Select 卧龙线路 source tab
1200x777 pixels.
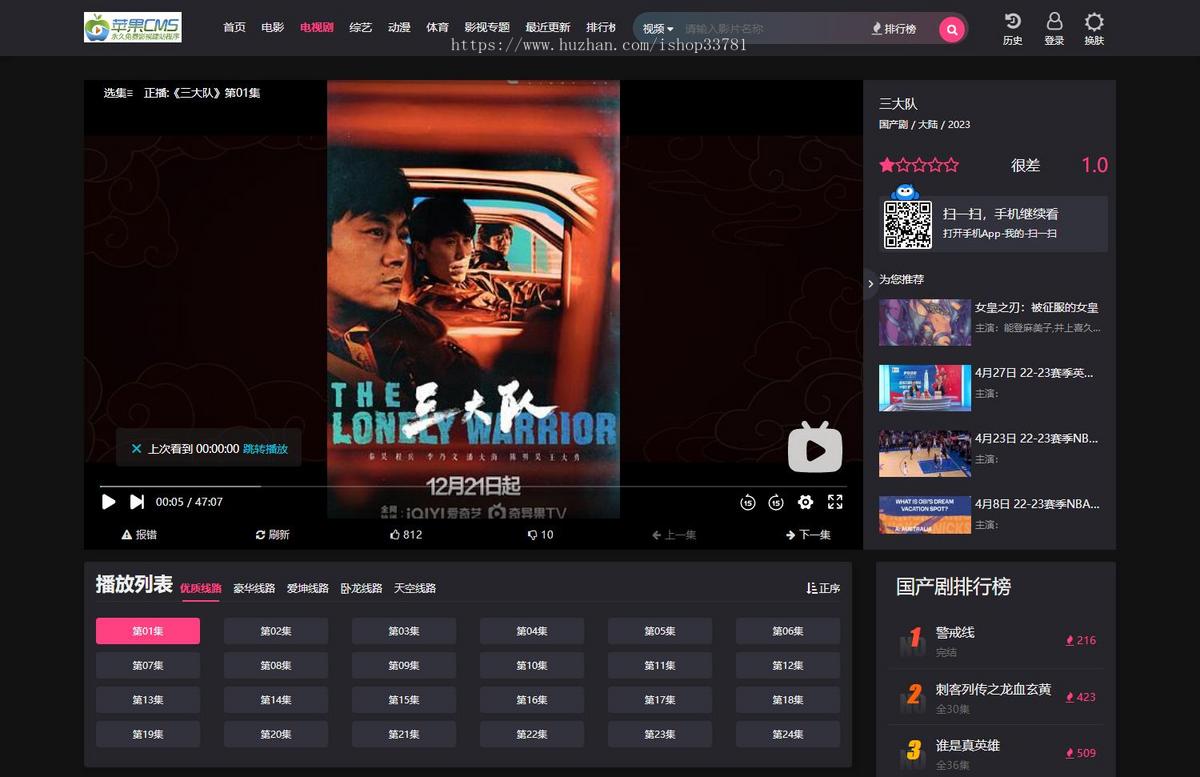coord(361,588)
